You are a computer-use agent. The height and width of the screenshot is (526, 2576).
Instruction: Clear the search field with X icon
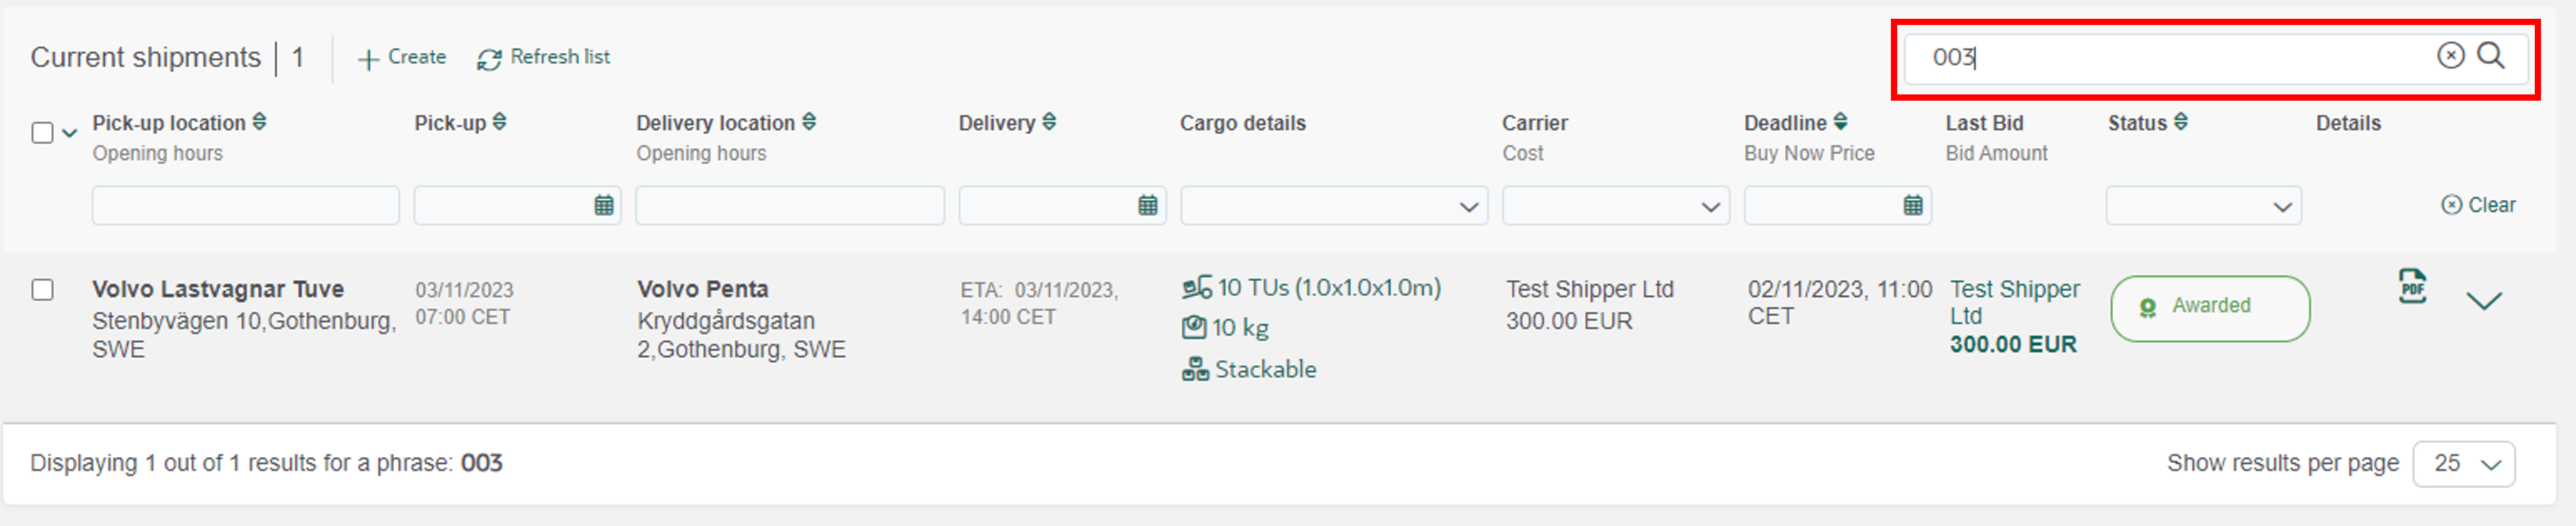point(2450,56)
